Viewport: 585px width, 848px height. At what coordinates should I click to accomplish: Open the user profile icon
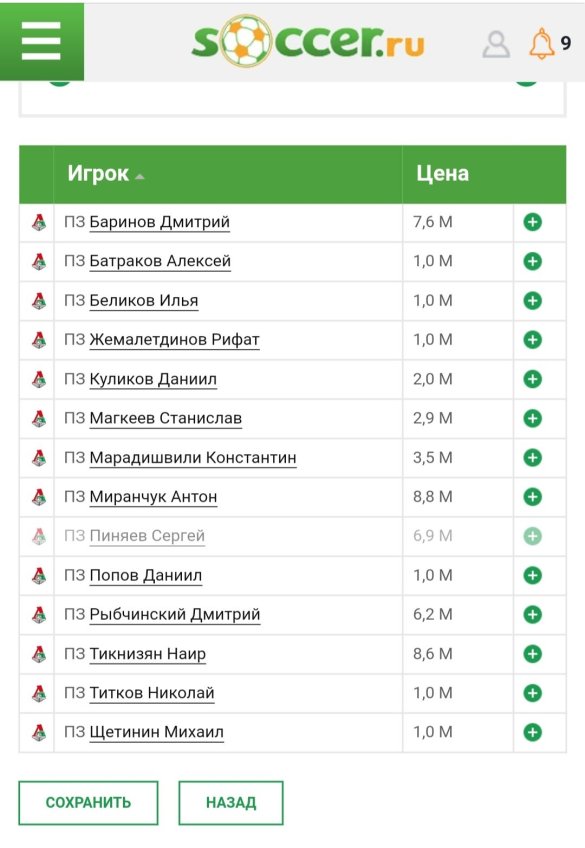(496, 44)
